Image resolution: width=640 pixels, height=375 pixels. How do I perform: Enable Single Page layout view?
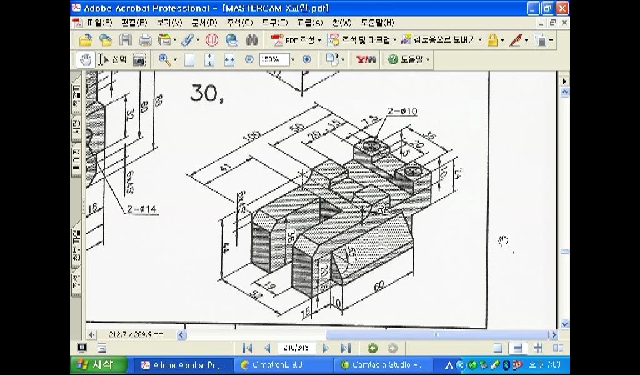click(498, 348)
